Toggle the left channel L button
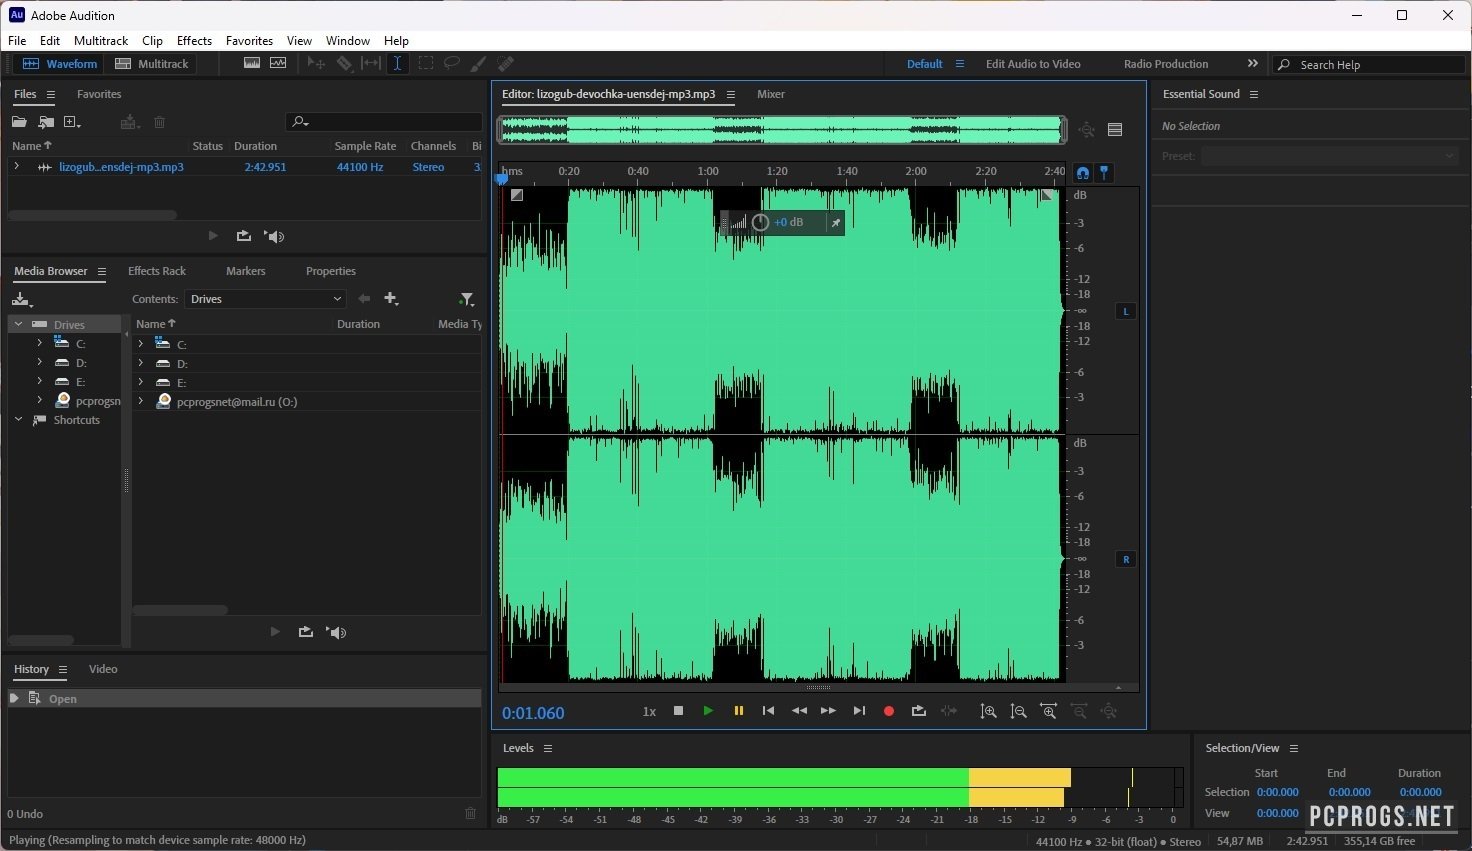The height and width of the screenshot is (851, 1472). click(1125, 311)
